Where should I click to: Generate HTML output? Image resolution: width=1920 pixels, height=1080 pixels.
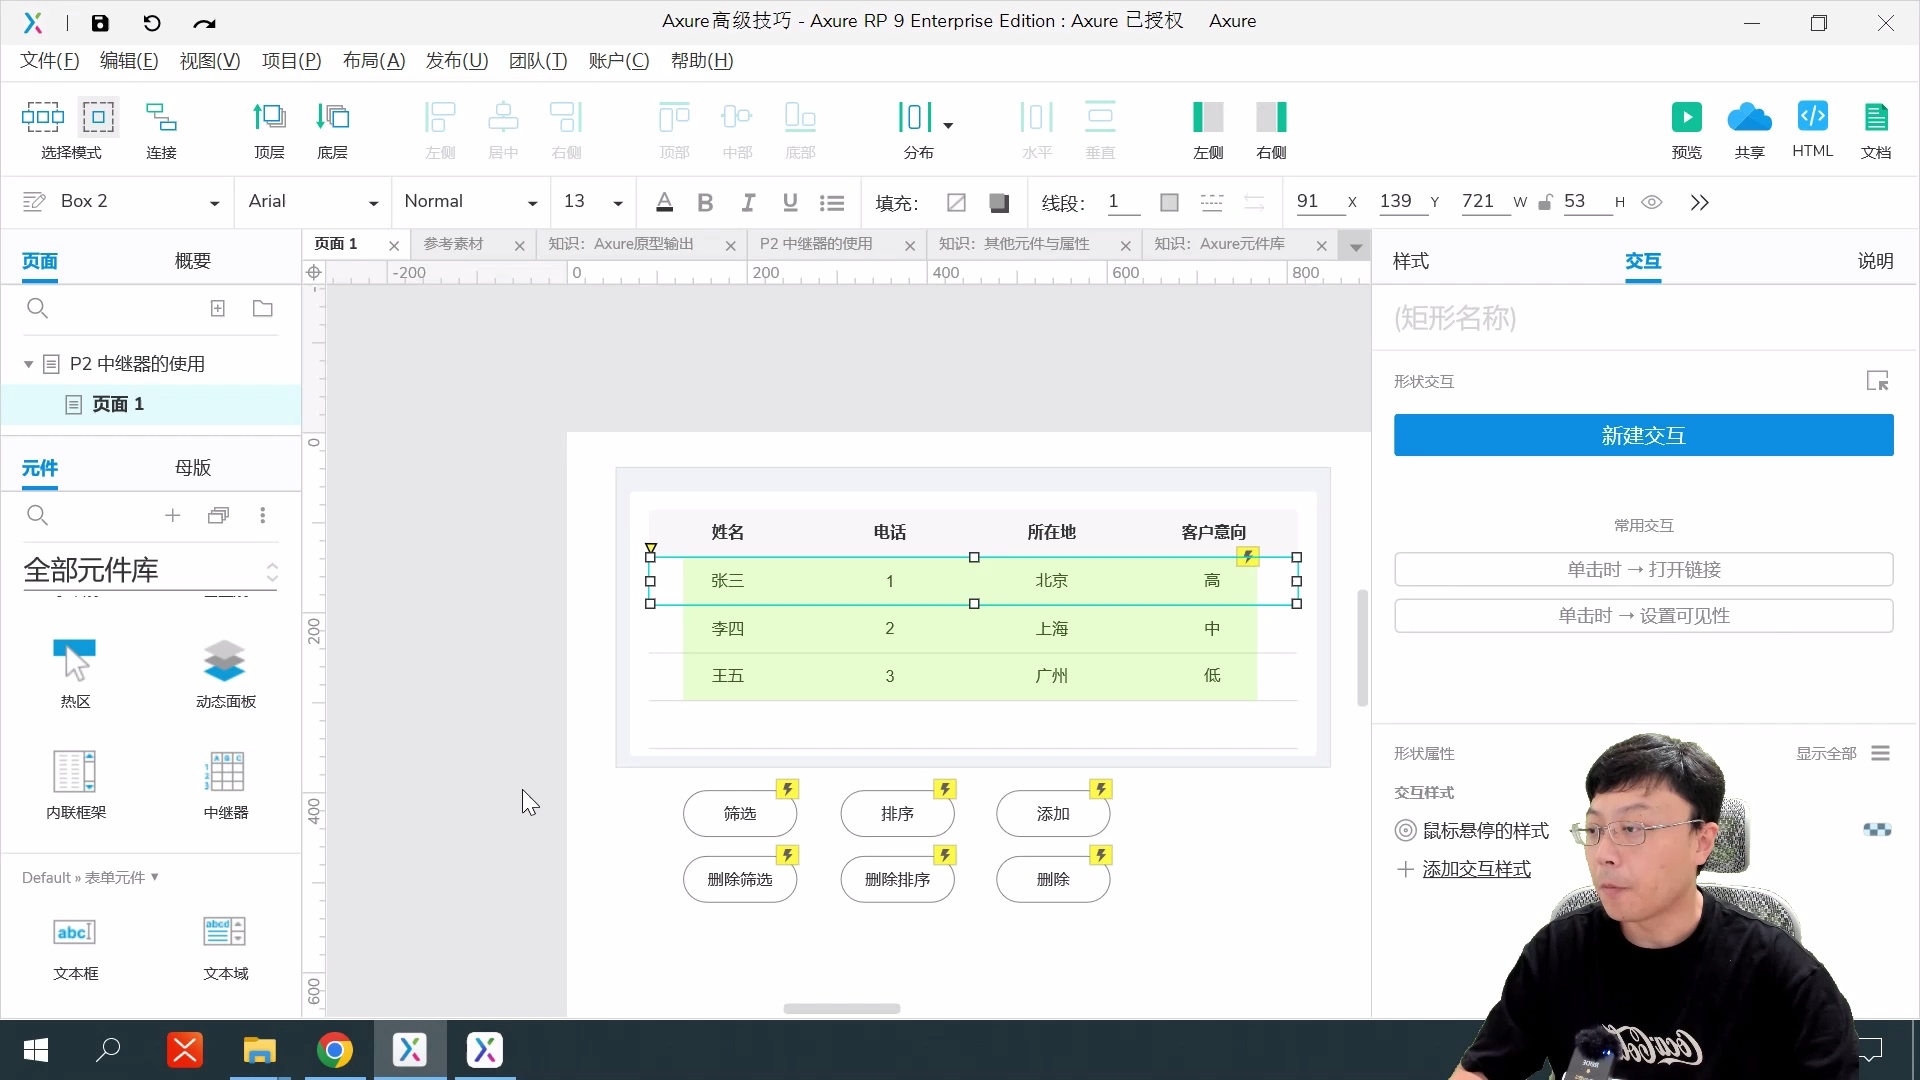point(1813,128)
